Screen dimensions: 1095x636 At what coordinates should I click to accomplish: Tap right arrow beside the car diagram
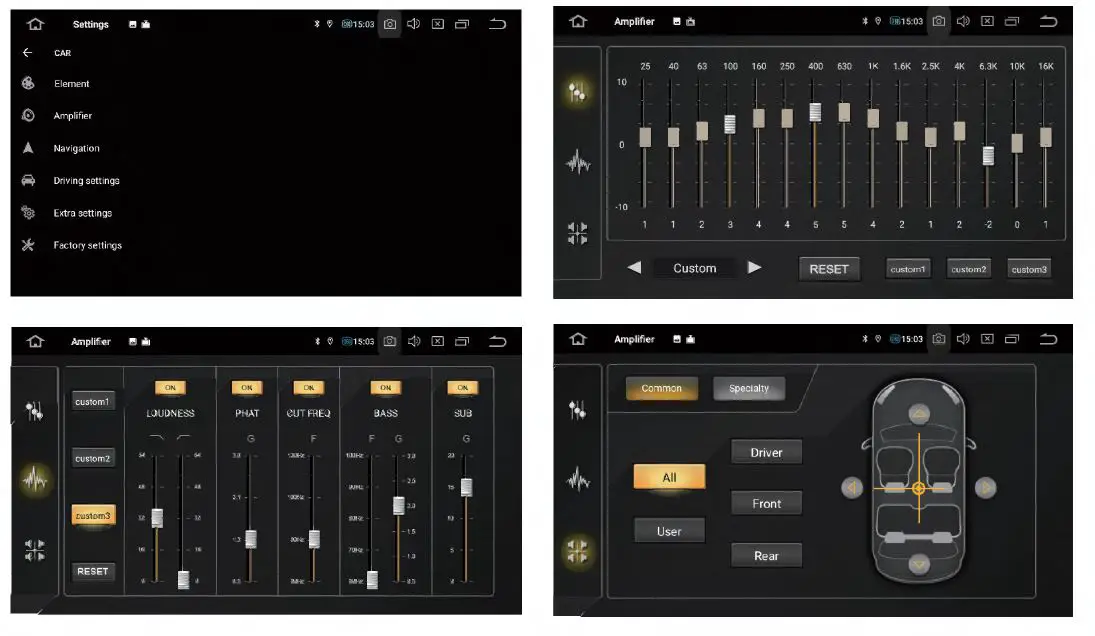click(985, 488)
